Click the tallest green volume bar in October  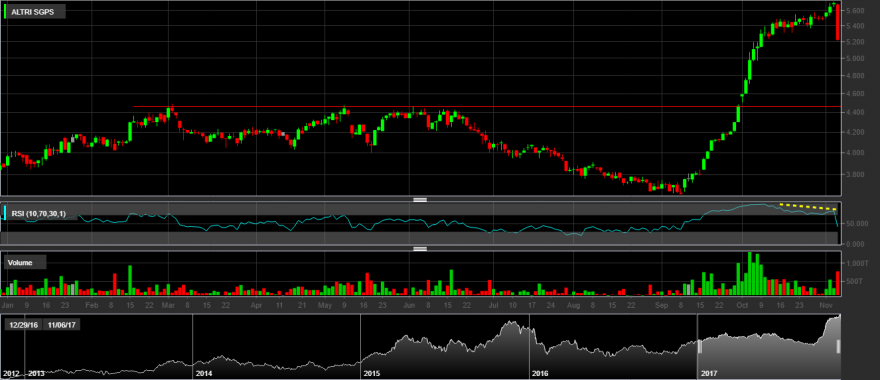pyautogui.click(x=749, y=273)
